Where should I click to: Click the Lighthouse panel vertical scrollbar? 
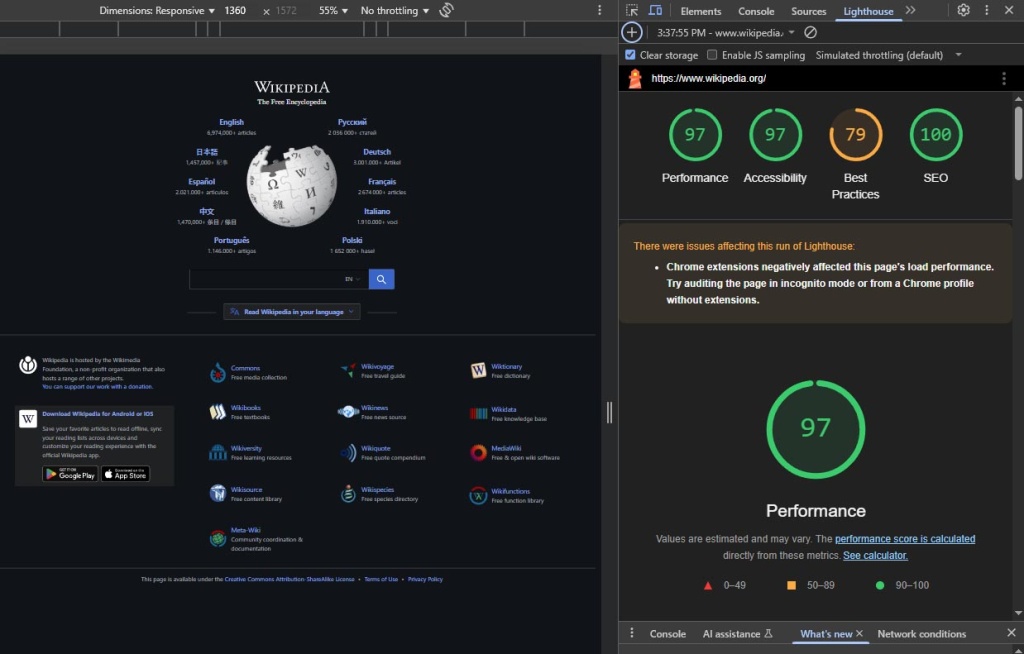click(x=1018, y=142)
